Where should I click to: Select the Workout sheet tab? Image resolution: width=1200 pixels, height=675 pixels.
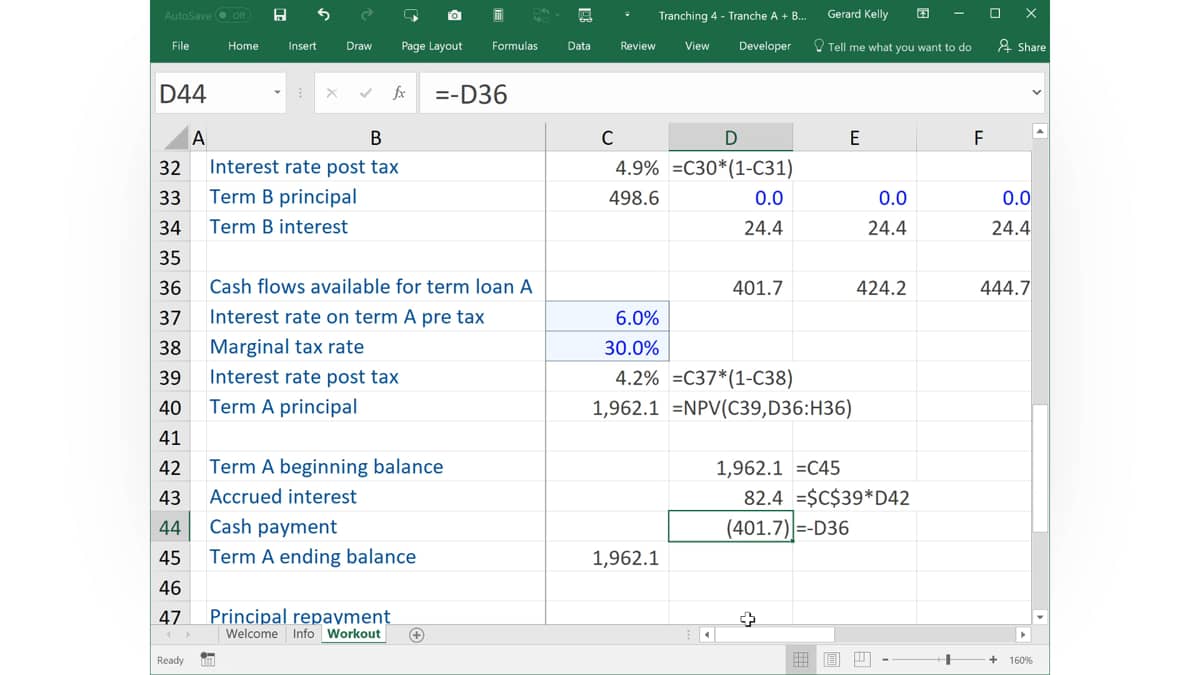[x=354, y=634]
